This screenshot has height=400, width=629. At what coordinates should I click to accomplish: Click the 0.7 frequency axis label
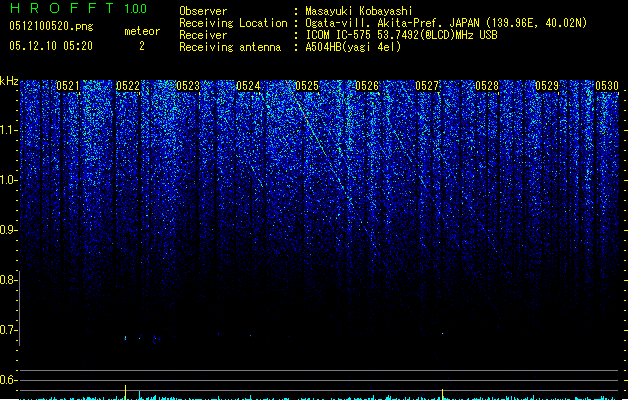(8, 330)
